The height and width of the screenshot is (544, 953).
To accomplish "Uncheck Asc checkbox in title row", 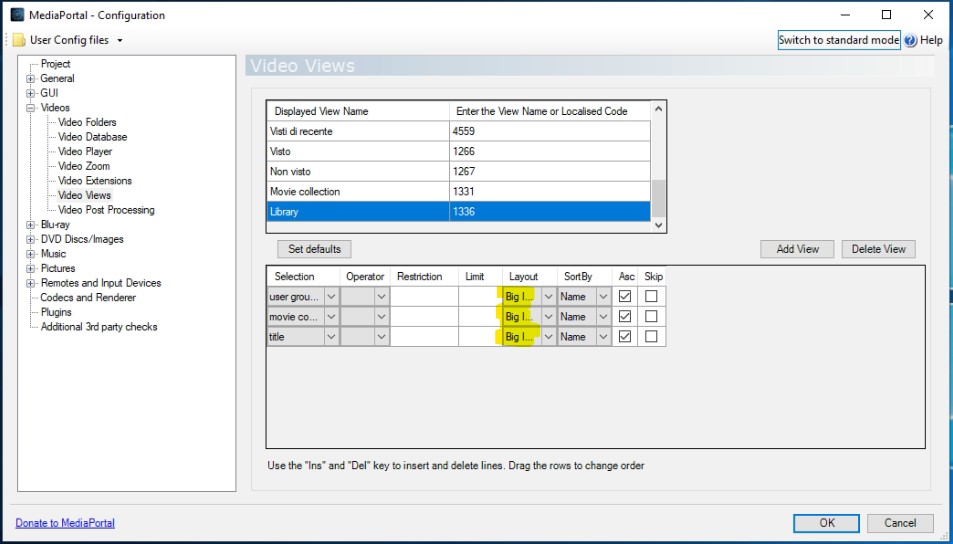I will coord(625,337).
